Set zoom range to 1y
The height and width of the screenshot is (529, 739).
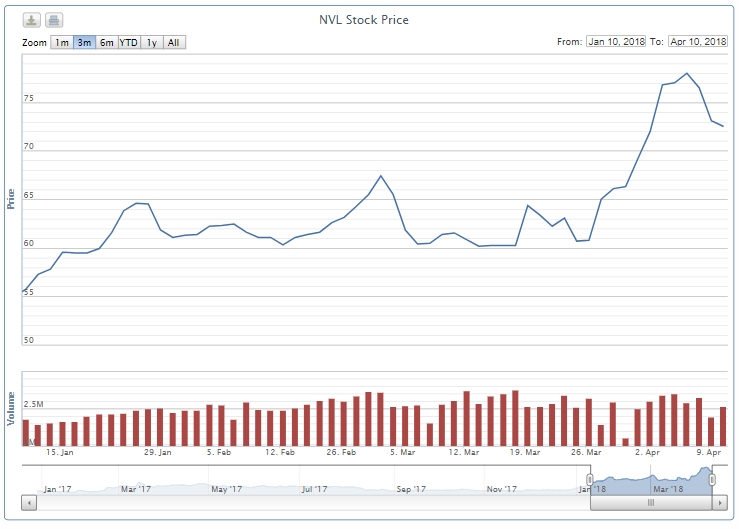point(151,42)
